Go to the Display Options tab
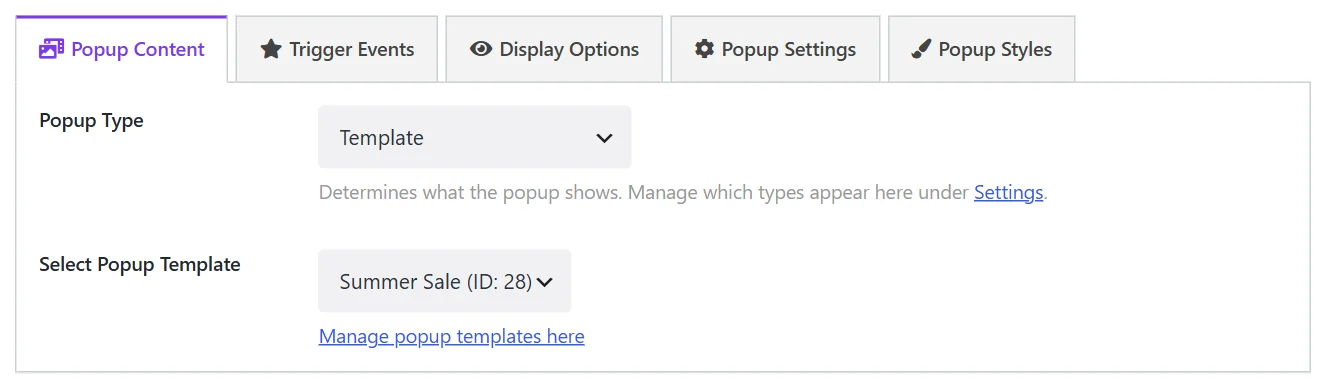Viewport: 1326px width, 387px height. click(554, 49)
